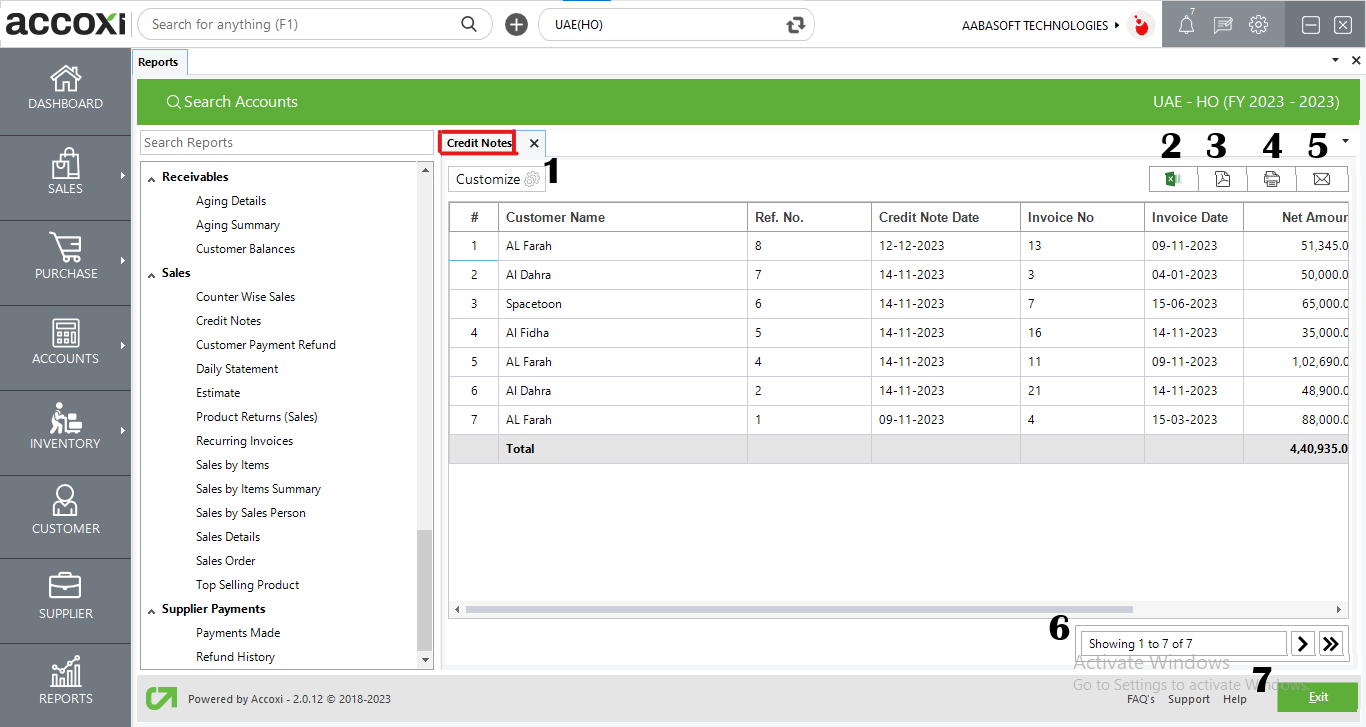The image size is (1366, 727).
Task: Open Inventory module in sidebar
Action: 65,432
